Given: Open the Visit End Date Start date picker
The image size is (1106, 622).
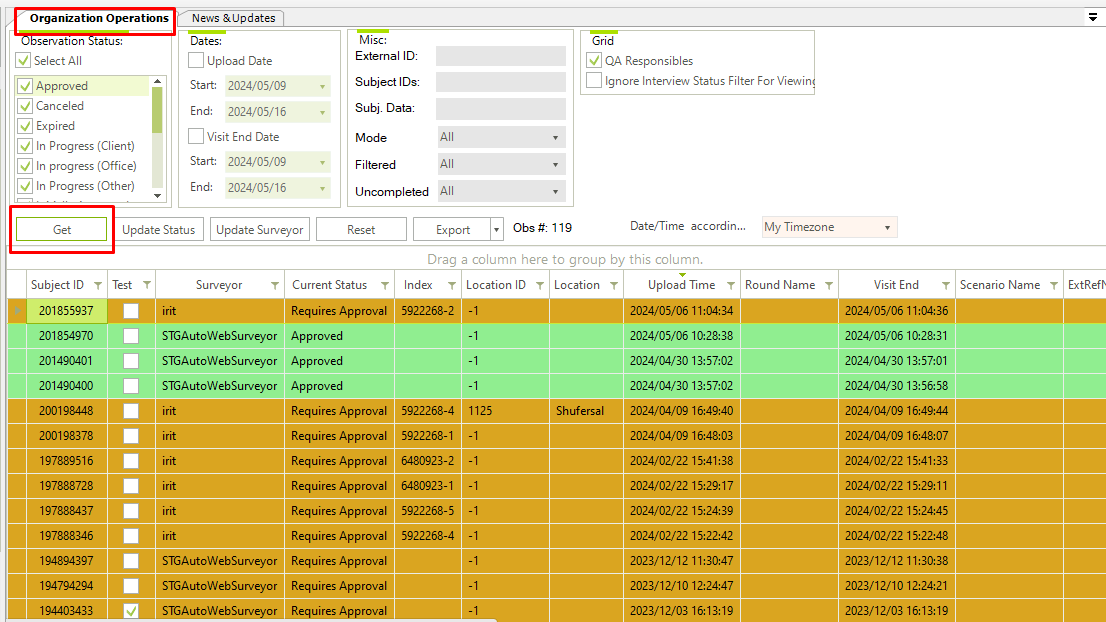Looking at the screenshot, I should click(322, 162).
